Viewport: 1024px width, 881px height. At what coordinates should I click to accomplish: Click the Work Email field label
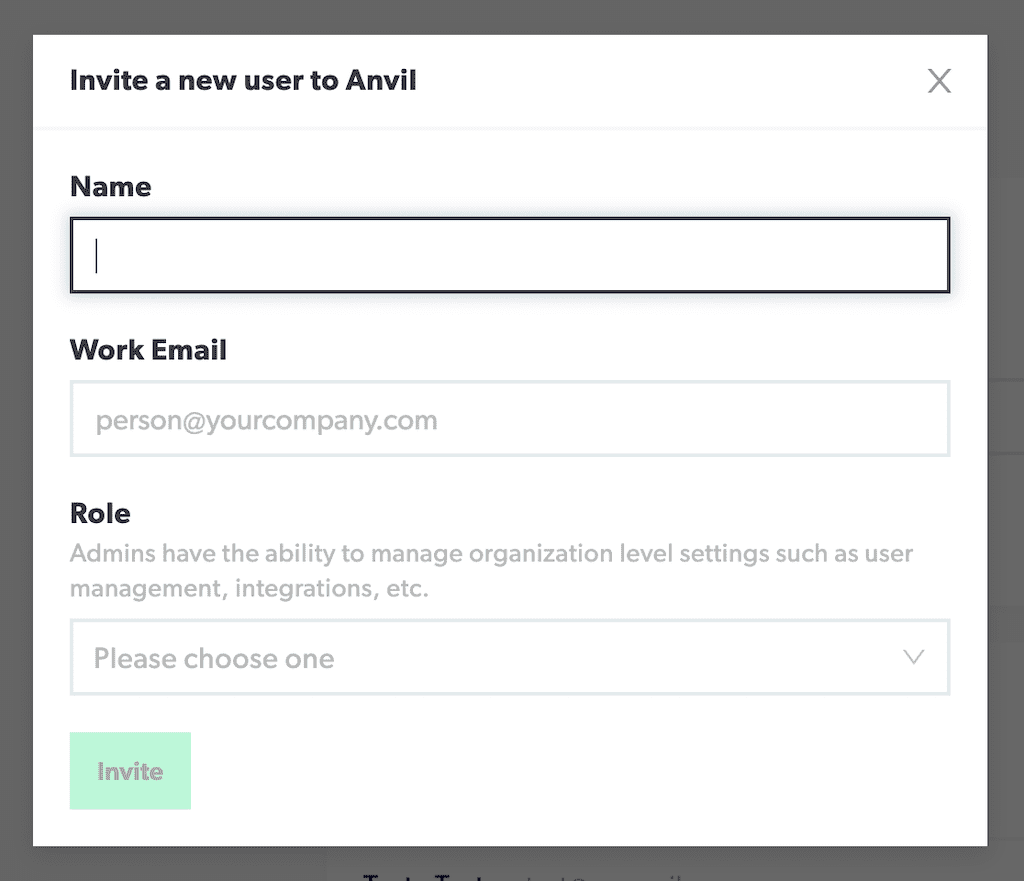[x=148, y=350]
